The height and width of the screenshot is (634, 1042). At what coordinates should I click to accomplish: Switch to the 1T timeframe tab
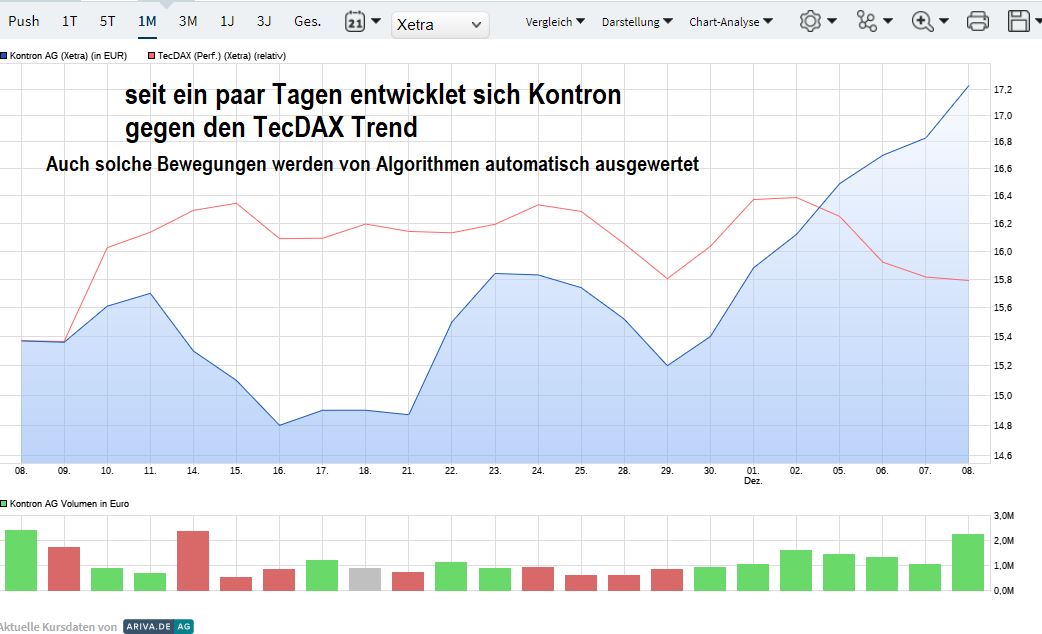[x=68, y=19]
